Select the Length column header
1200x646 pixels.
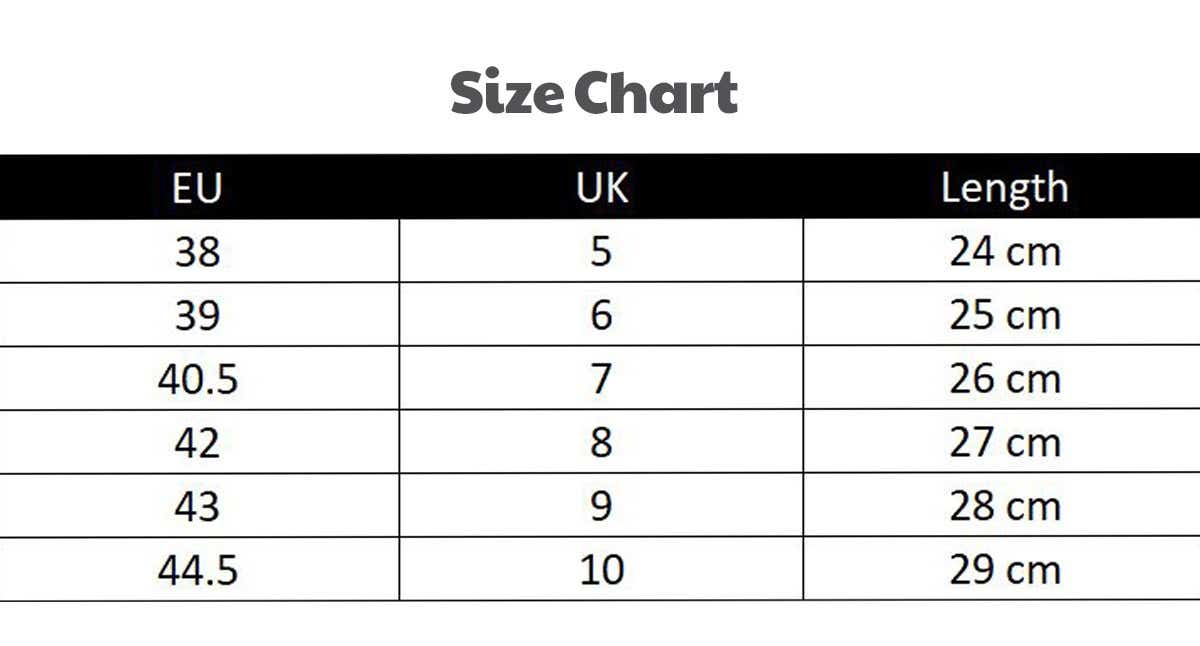[x=1004, y=188]
